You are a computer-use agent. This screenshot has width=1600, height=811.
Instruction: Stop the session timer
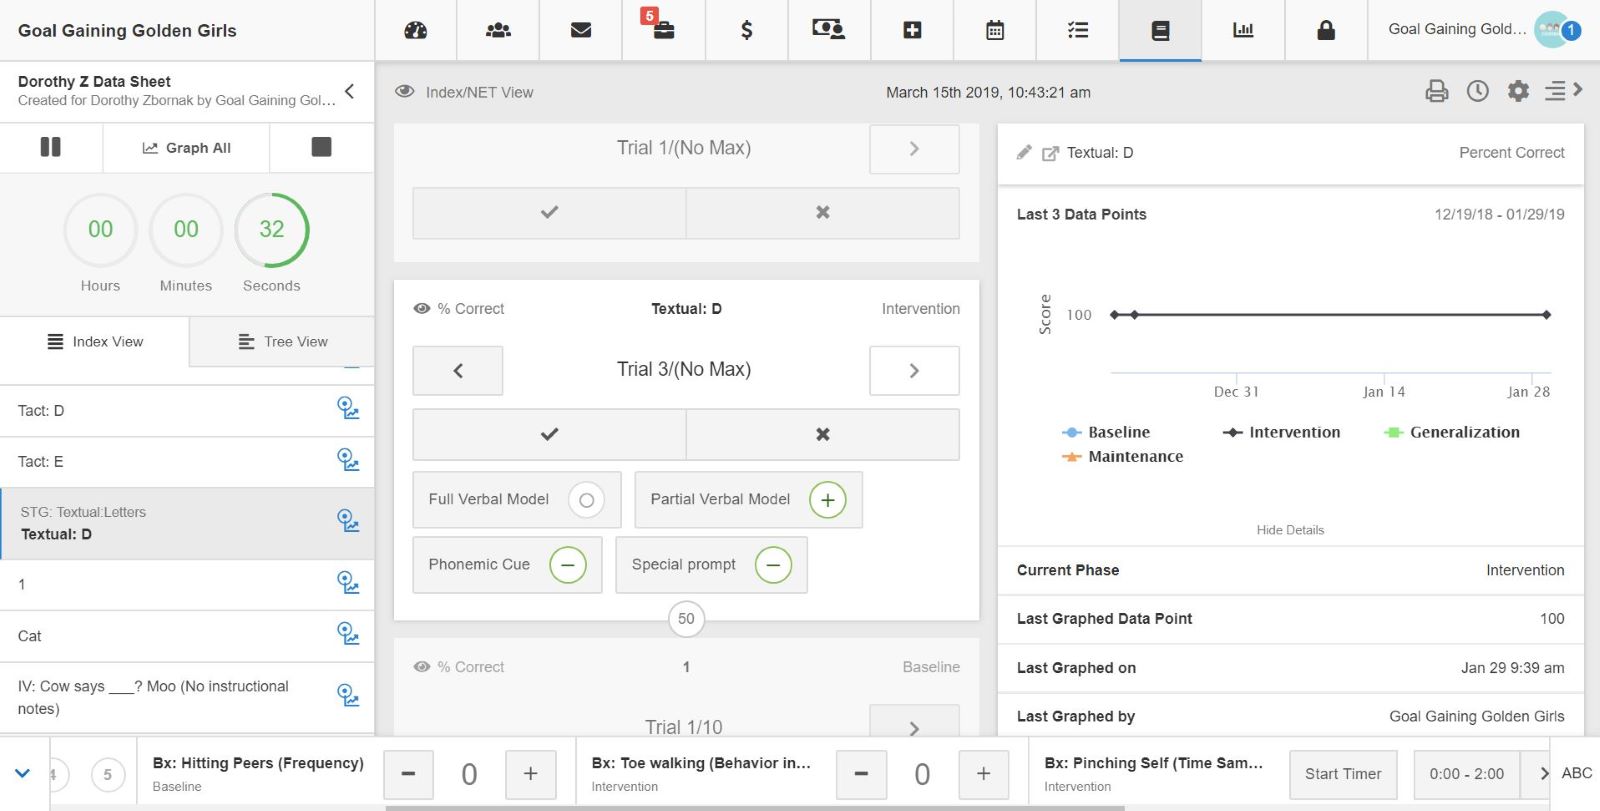pos(321,147)
